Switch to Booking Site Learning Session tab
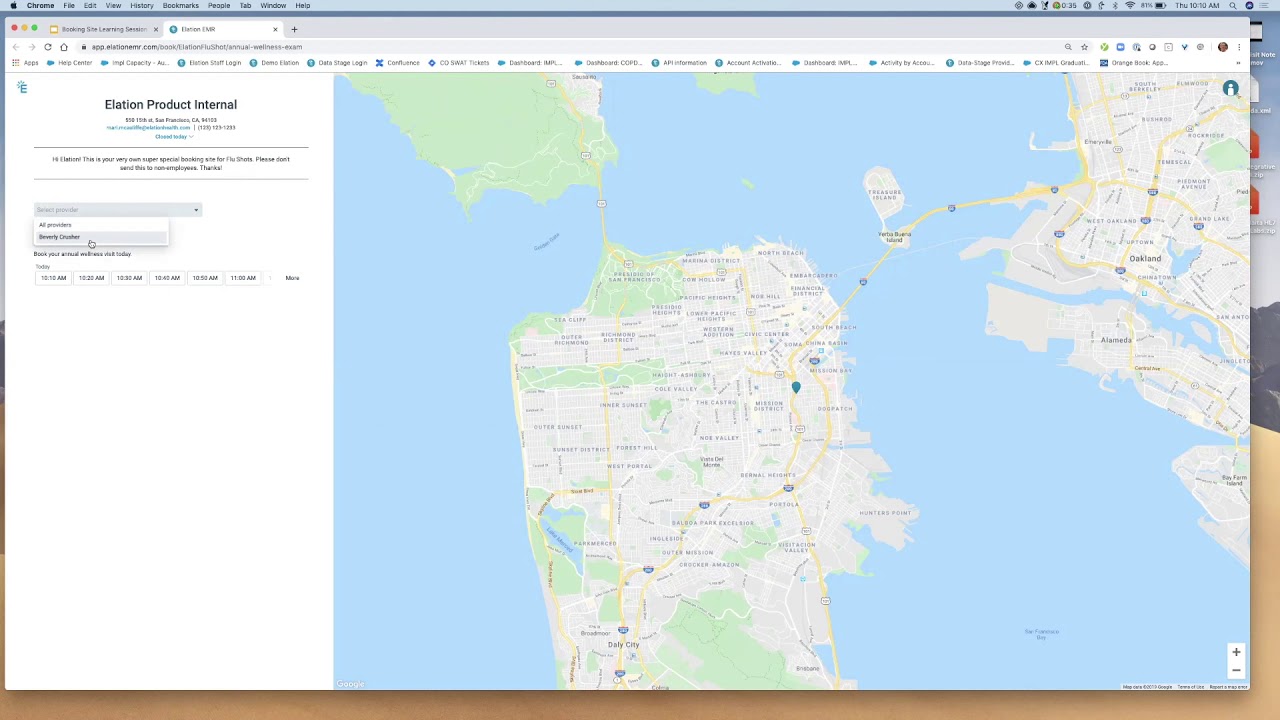 pyautogui.click(x=102, y=29)
